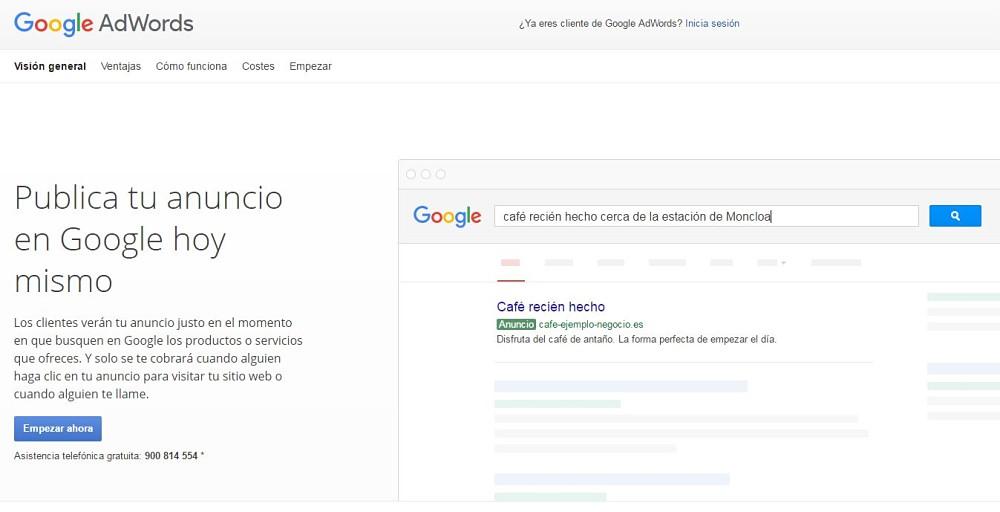1000x512 pixels.
Task: Click the paragraph starting Los clientes verán
Action: pyautogui.click(x=158, y=358)
